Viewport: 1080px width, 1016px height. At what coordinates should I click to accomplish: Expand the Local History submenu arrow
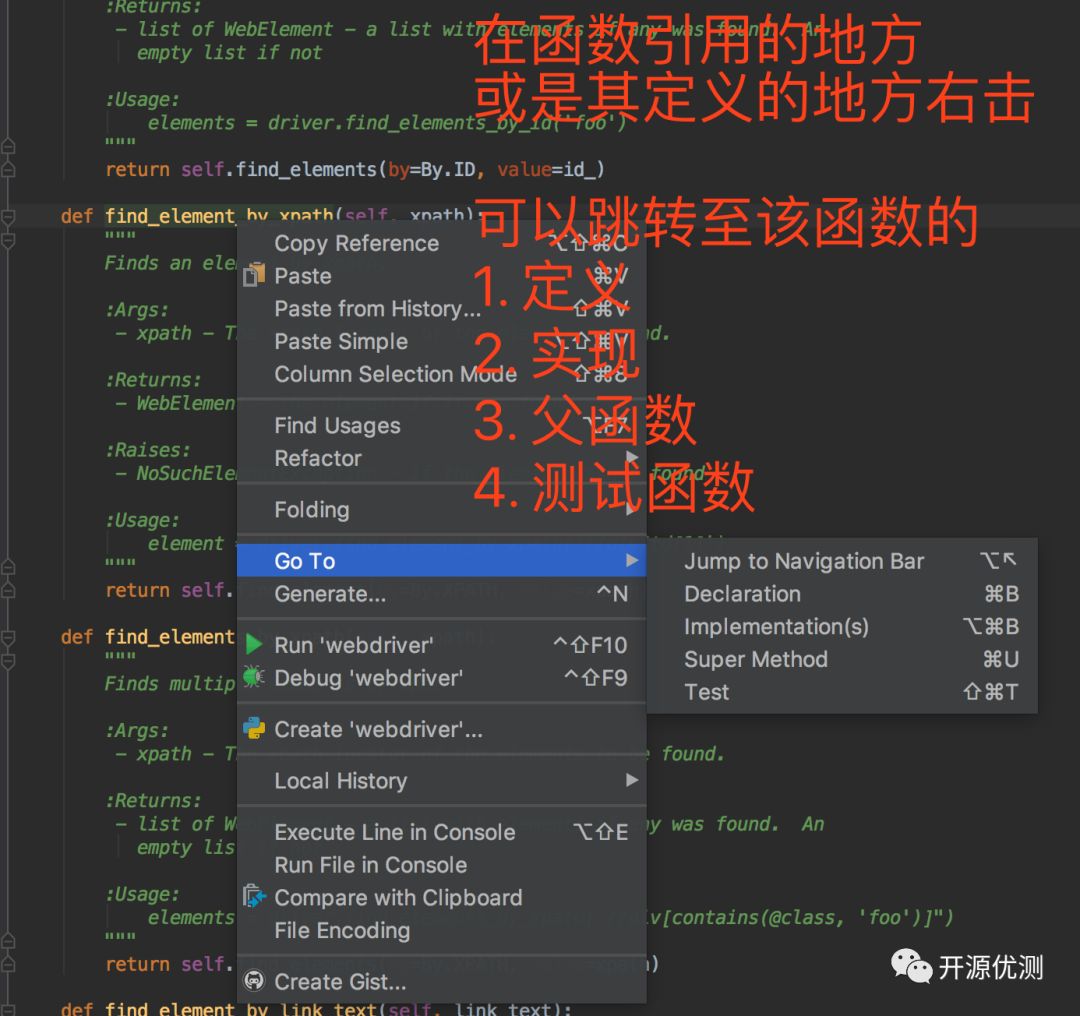632,780
